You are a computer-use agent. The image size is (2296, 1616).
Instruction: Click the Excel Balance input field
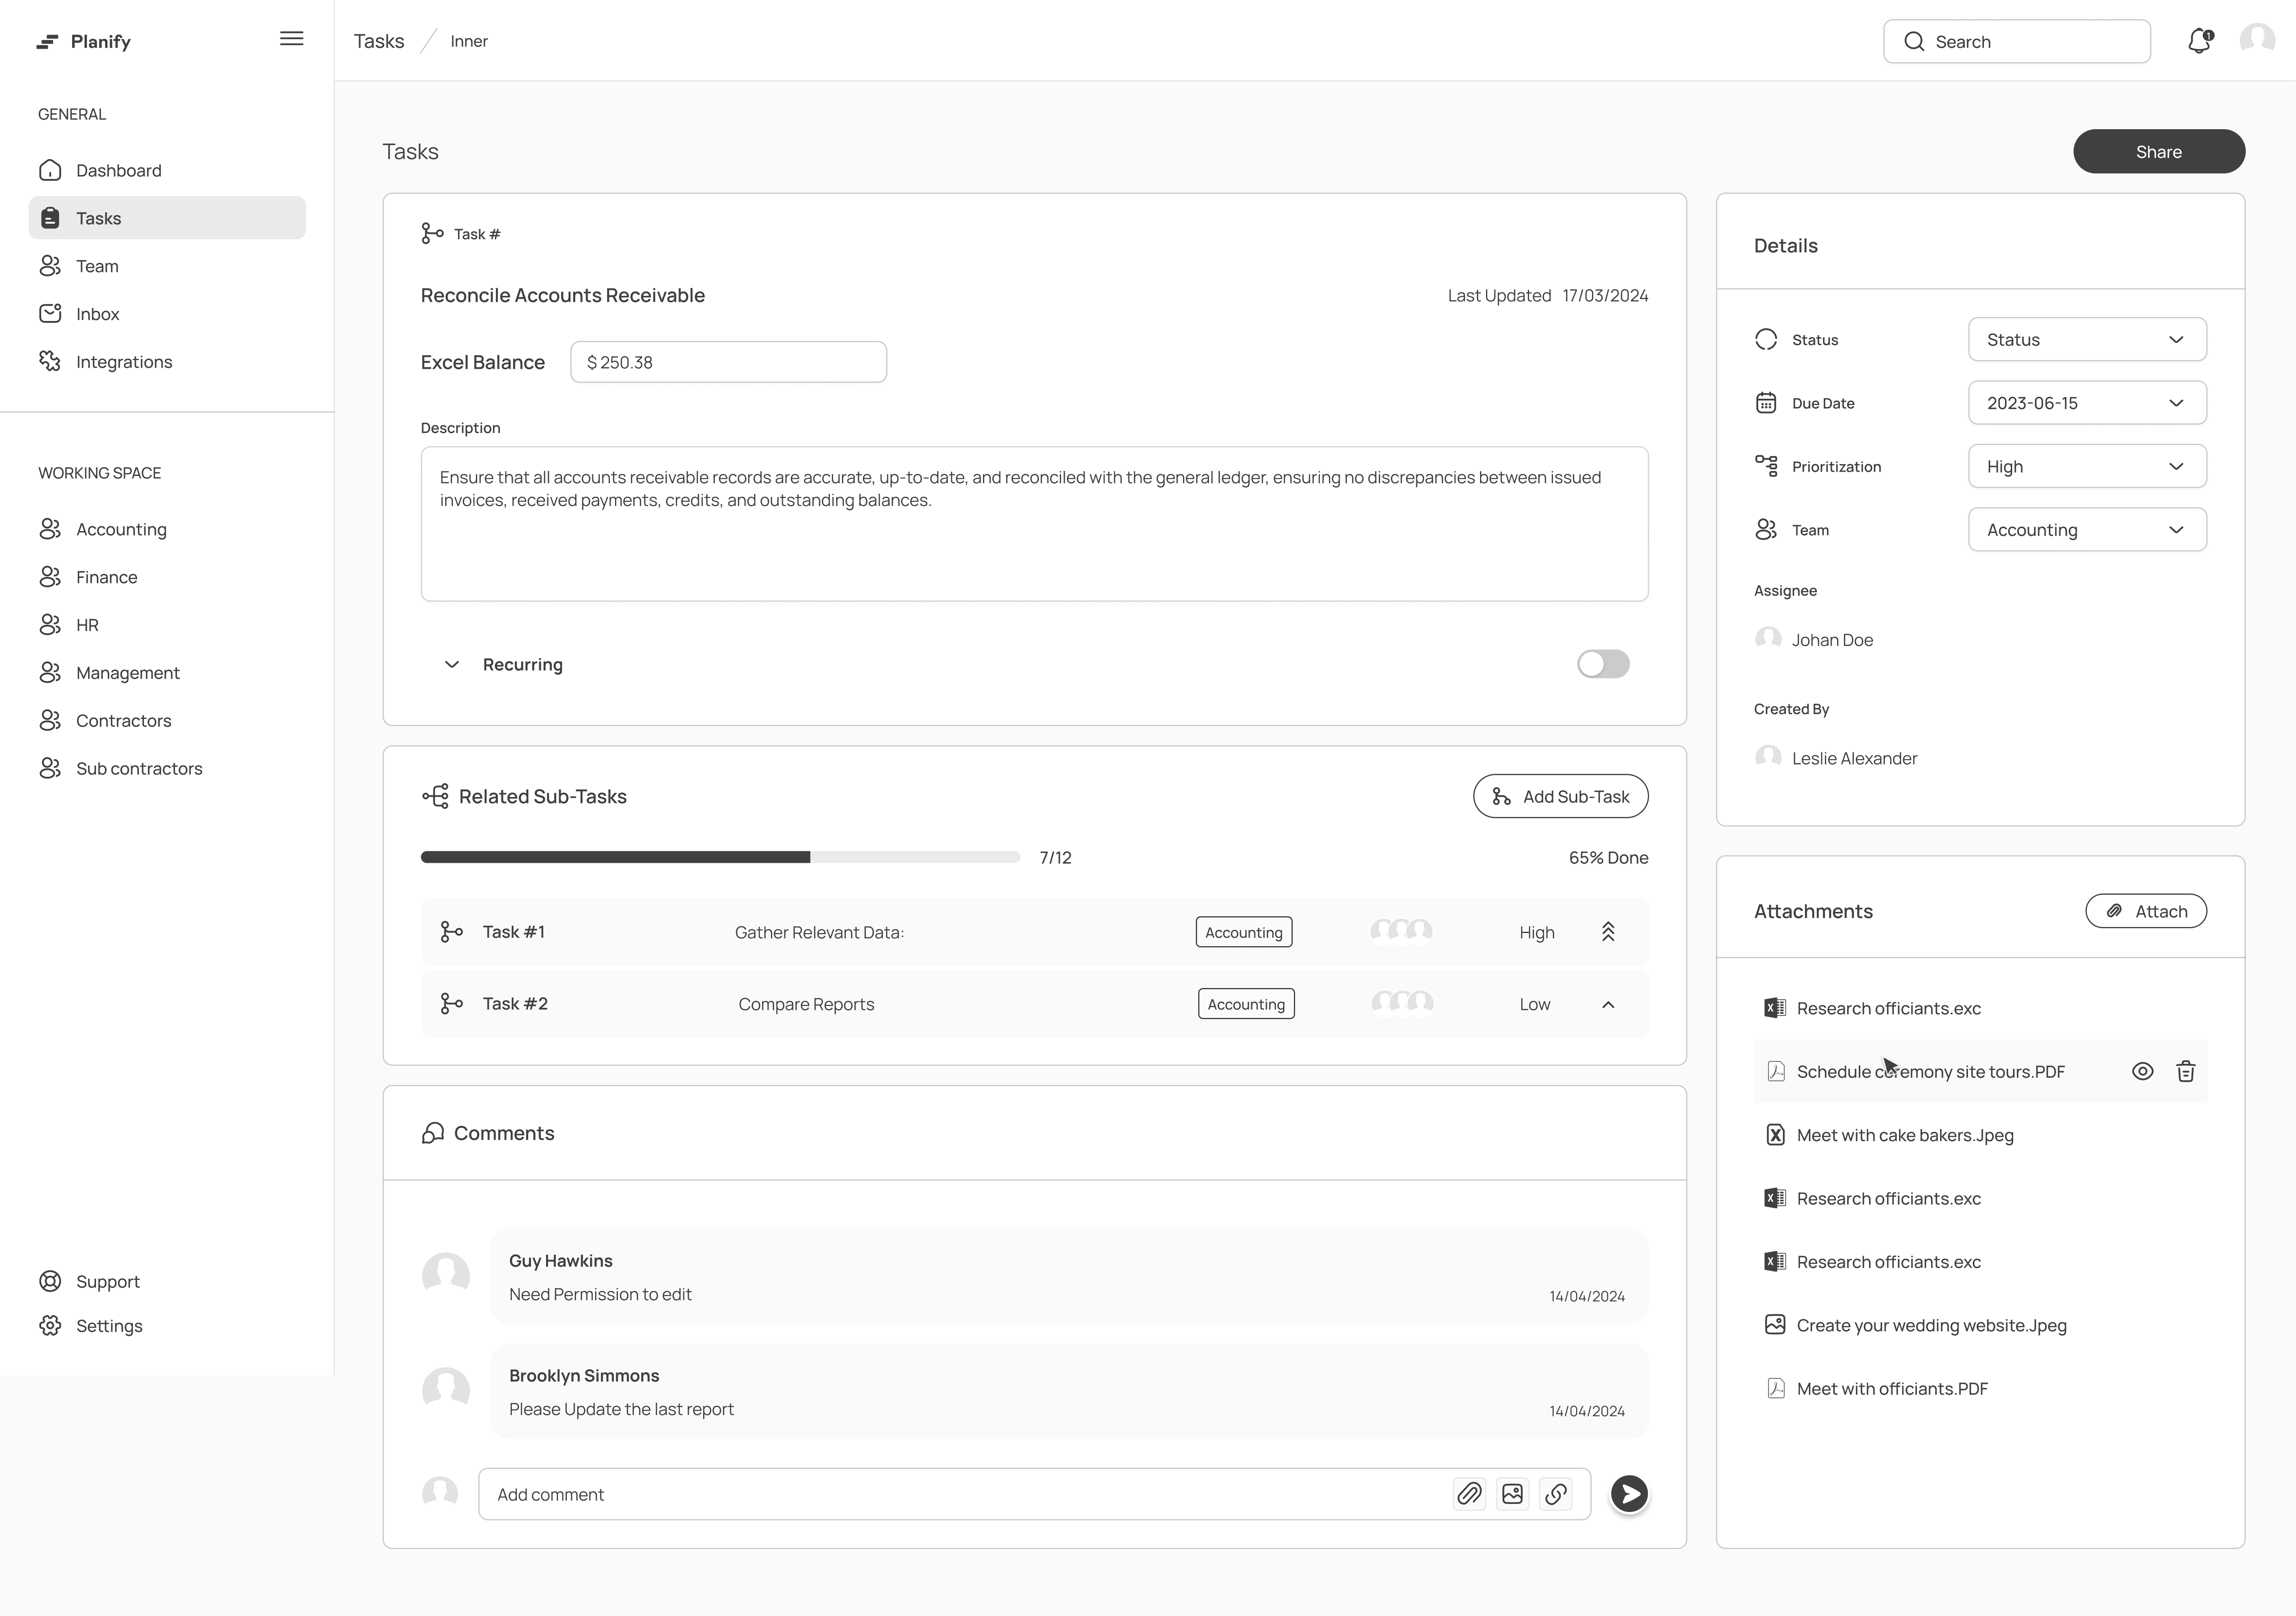(x=728, y=362)
